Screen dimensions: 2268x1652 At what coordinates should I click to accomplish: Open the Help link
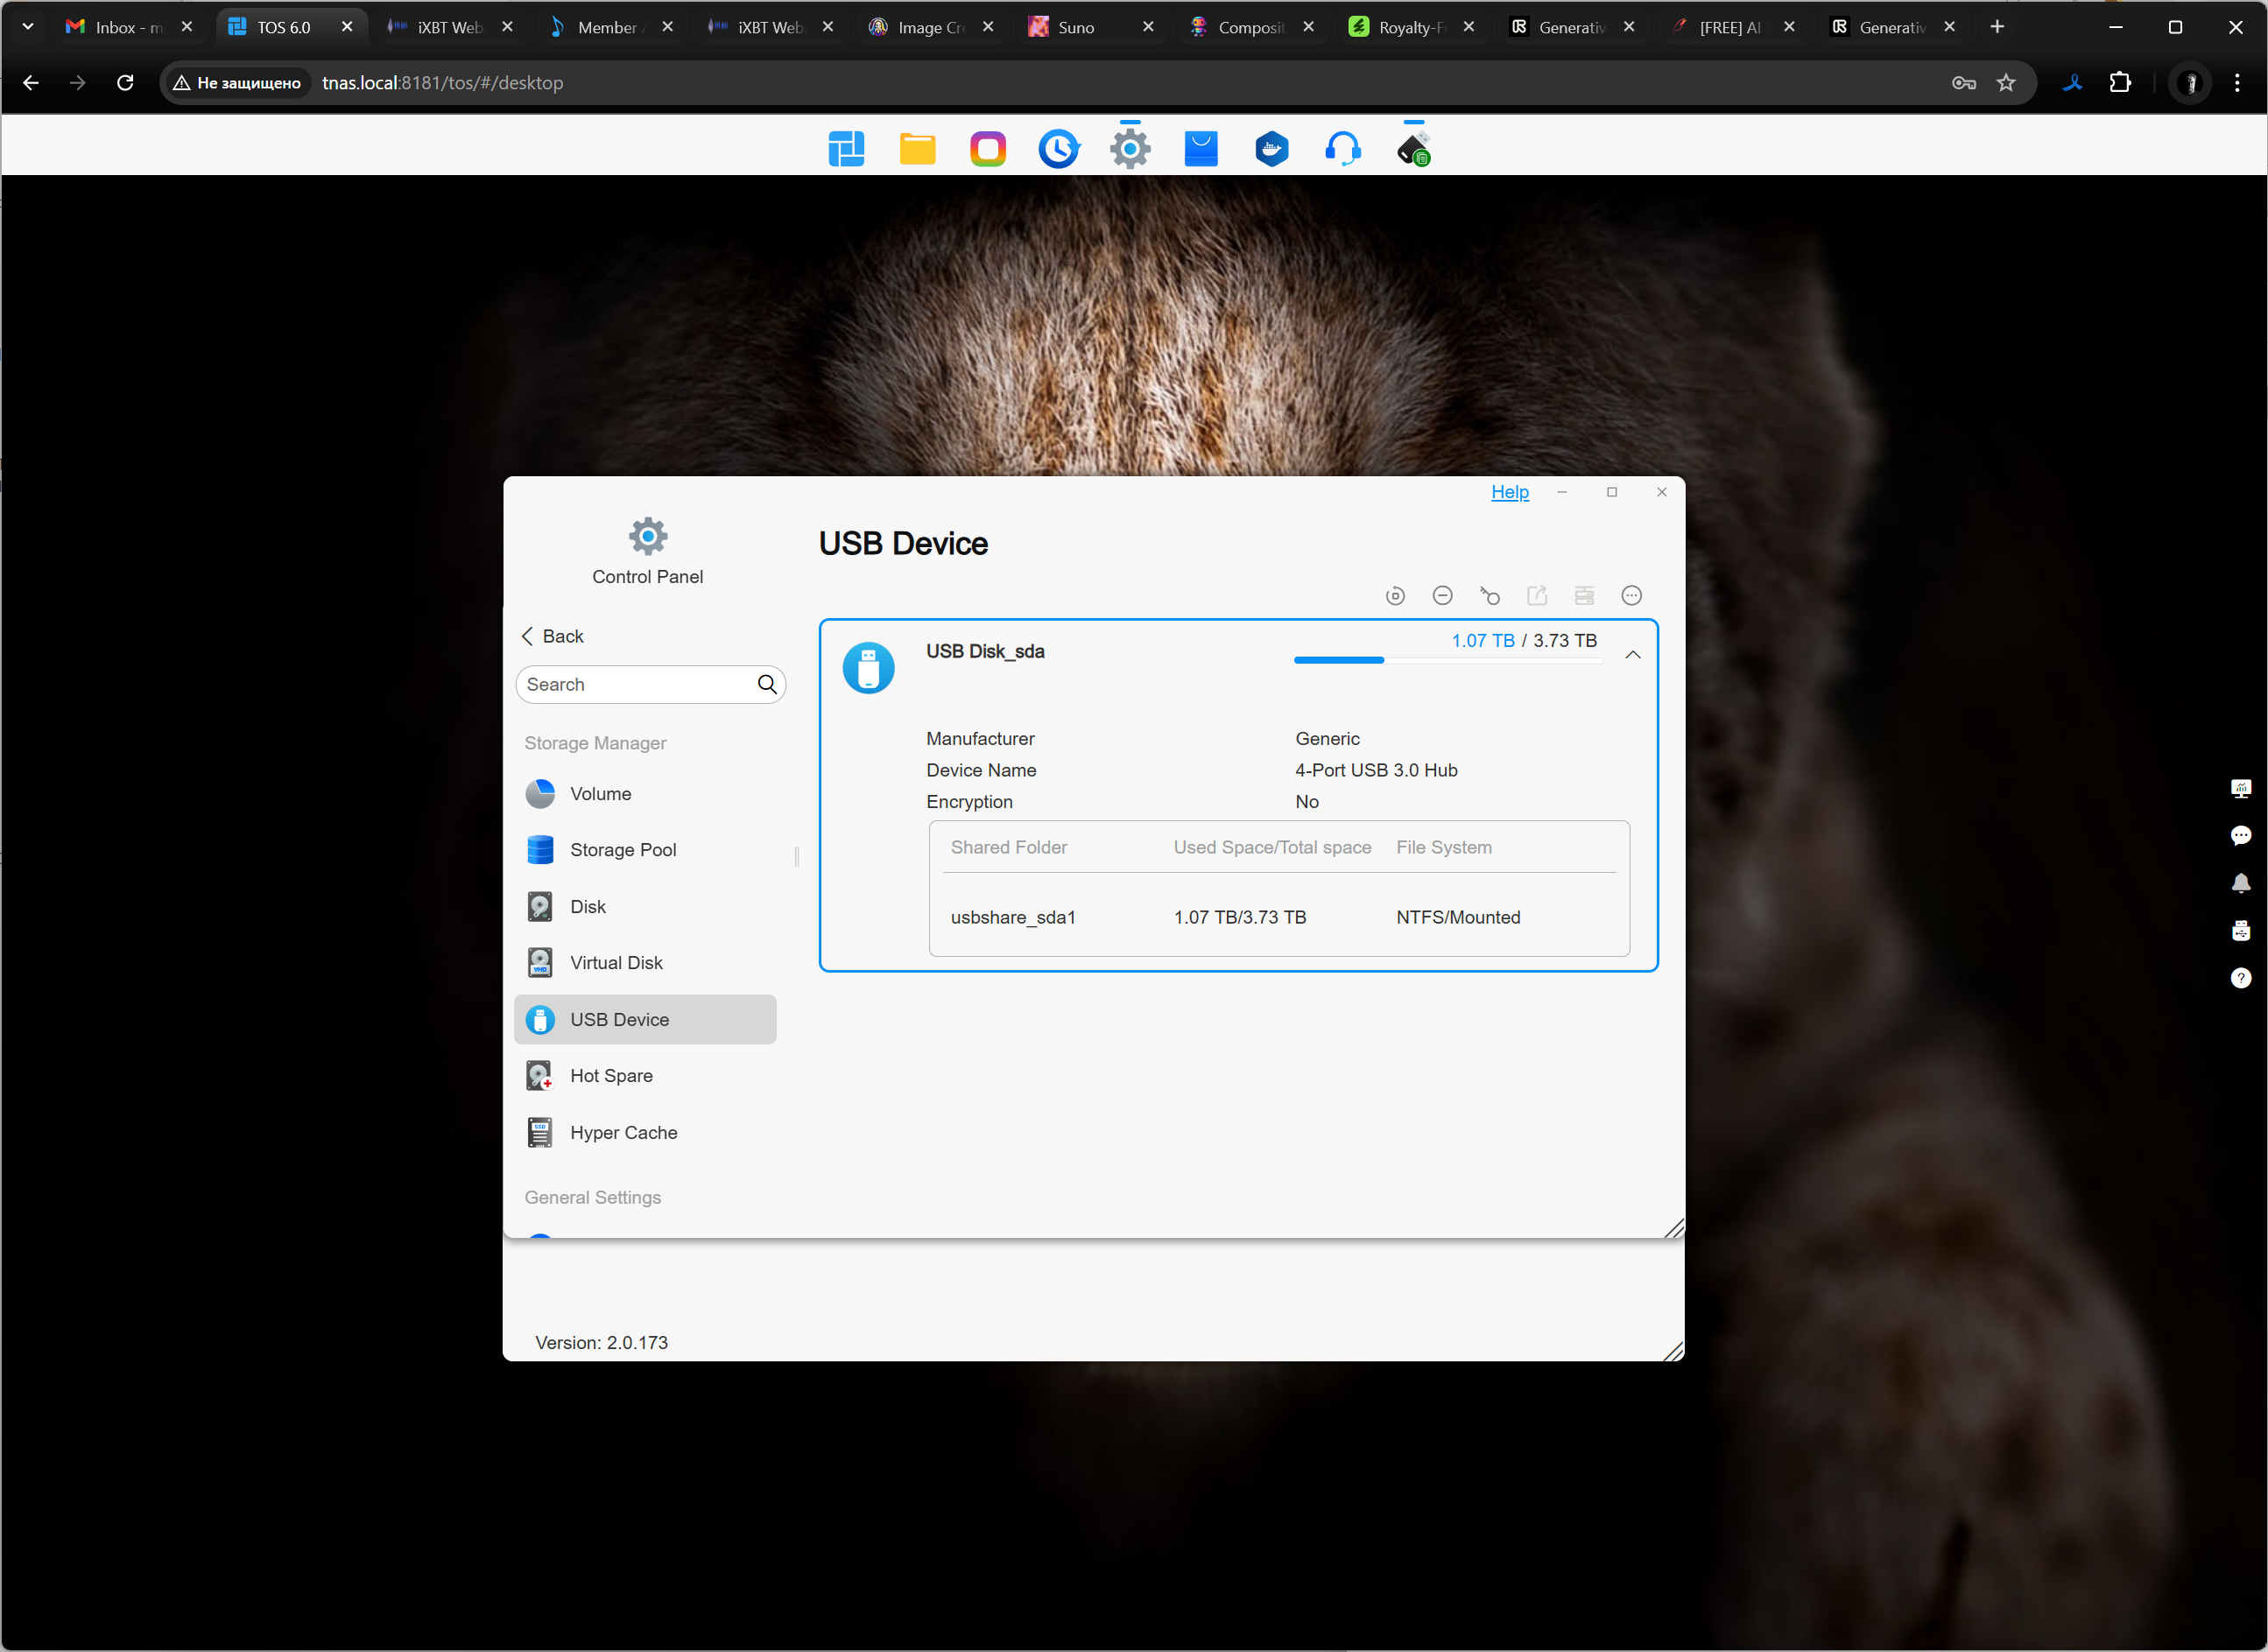[1509, 492]
